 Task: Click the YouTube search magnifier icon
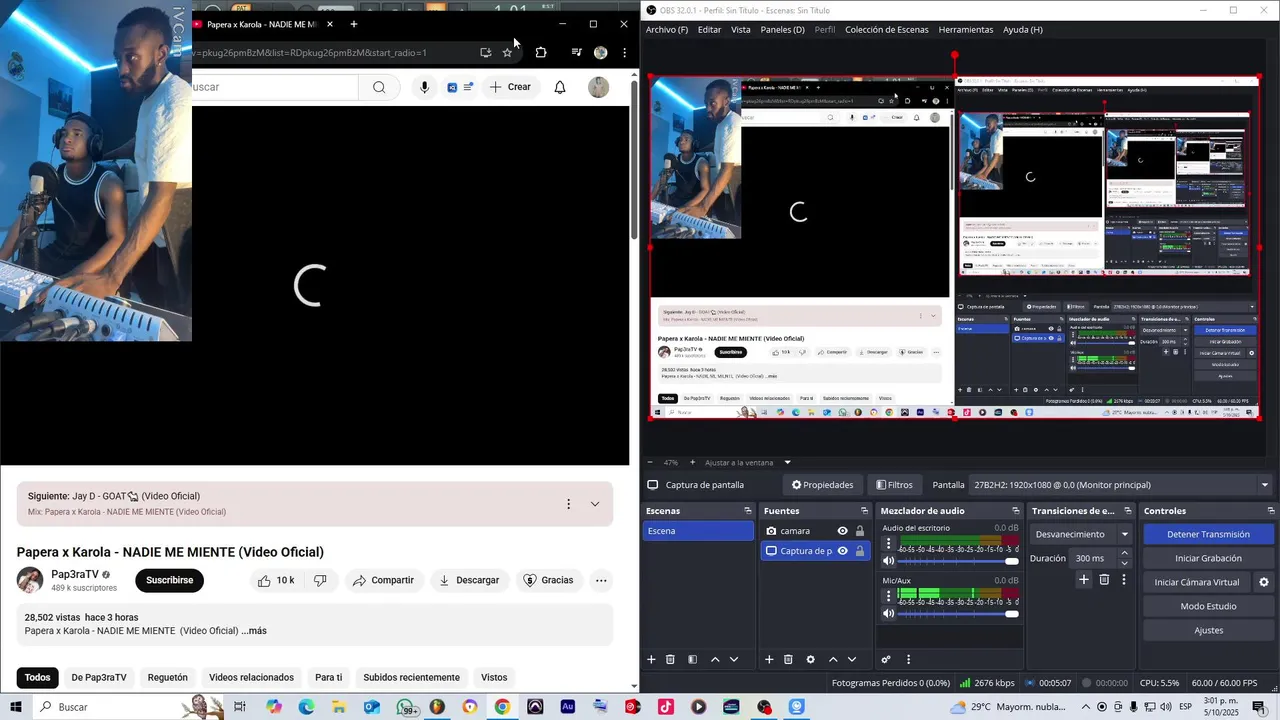(379, 87)
